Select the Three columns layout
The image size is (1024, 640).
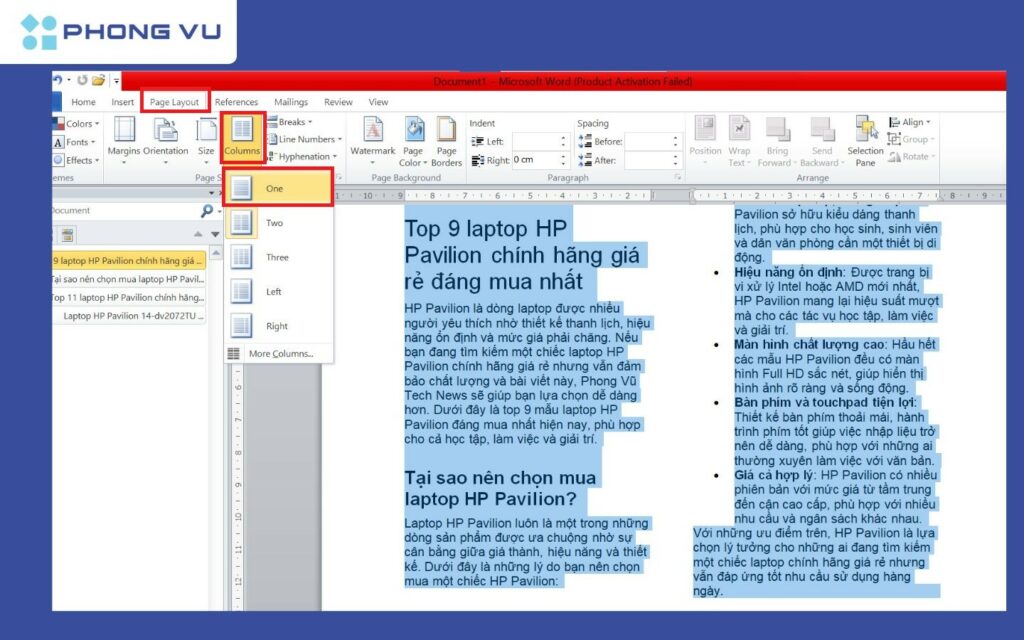point(276,257)
